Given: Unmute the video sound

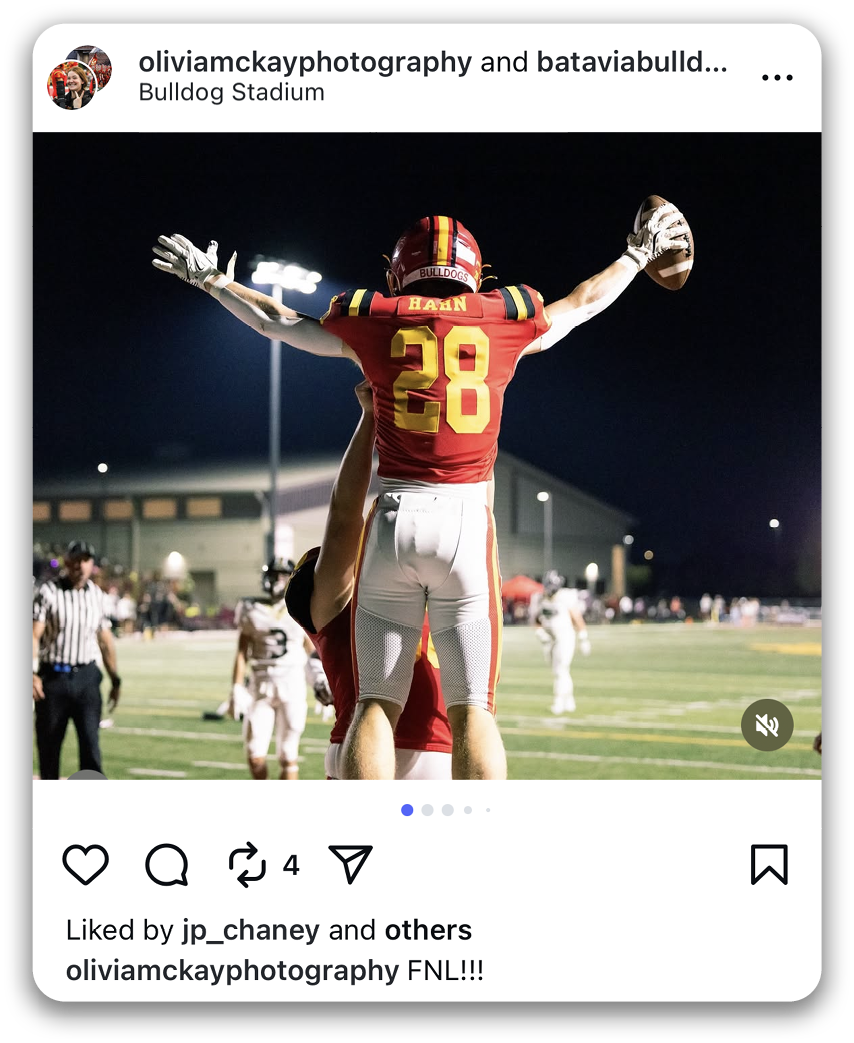Looking at the screenshot, I should pyautogui.click(x=767, y=725).
